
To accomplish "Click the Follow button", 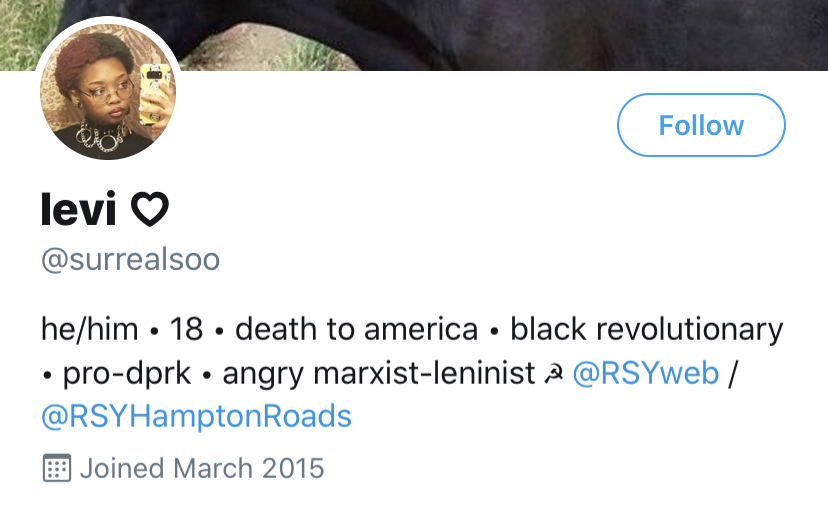I will [701, 125].
